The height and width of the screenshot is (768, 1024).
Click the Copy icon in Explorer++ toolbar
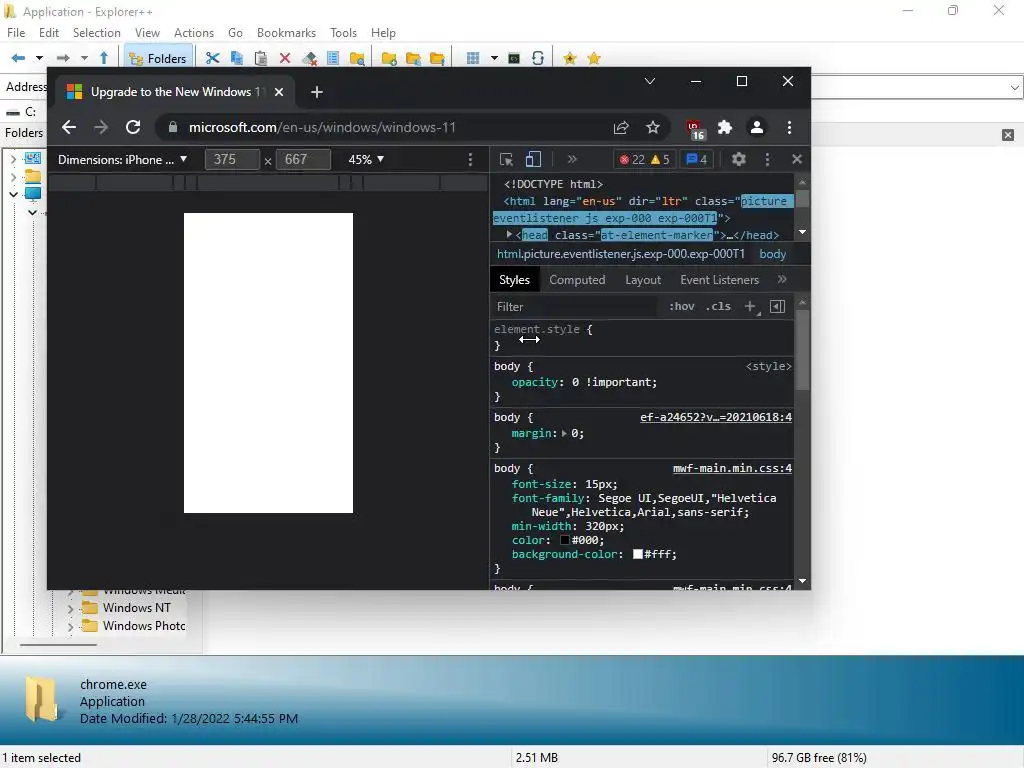[x=236, y=58]
